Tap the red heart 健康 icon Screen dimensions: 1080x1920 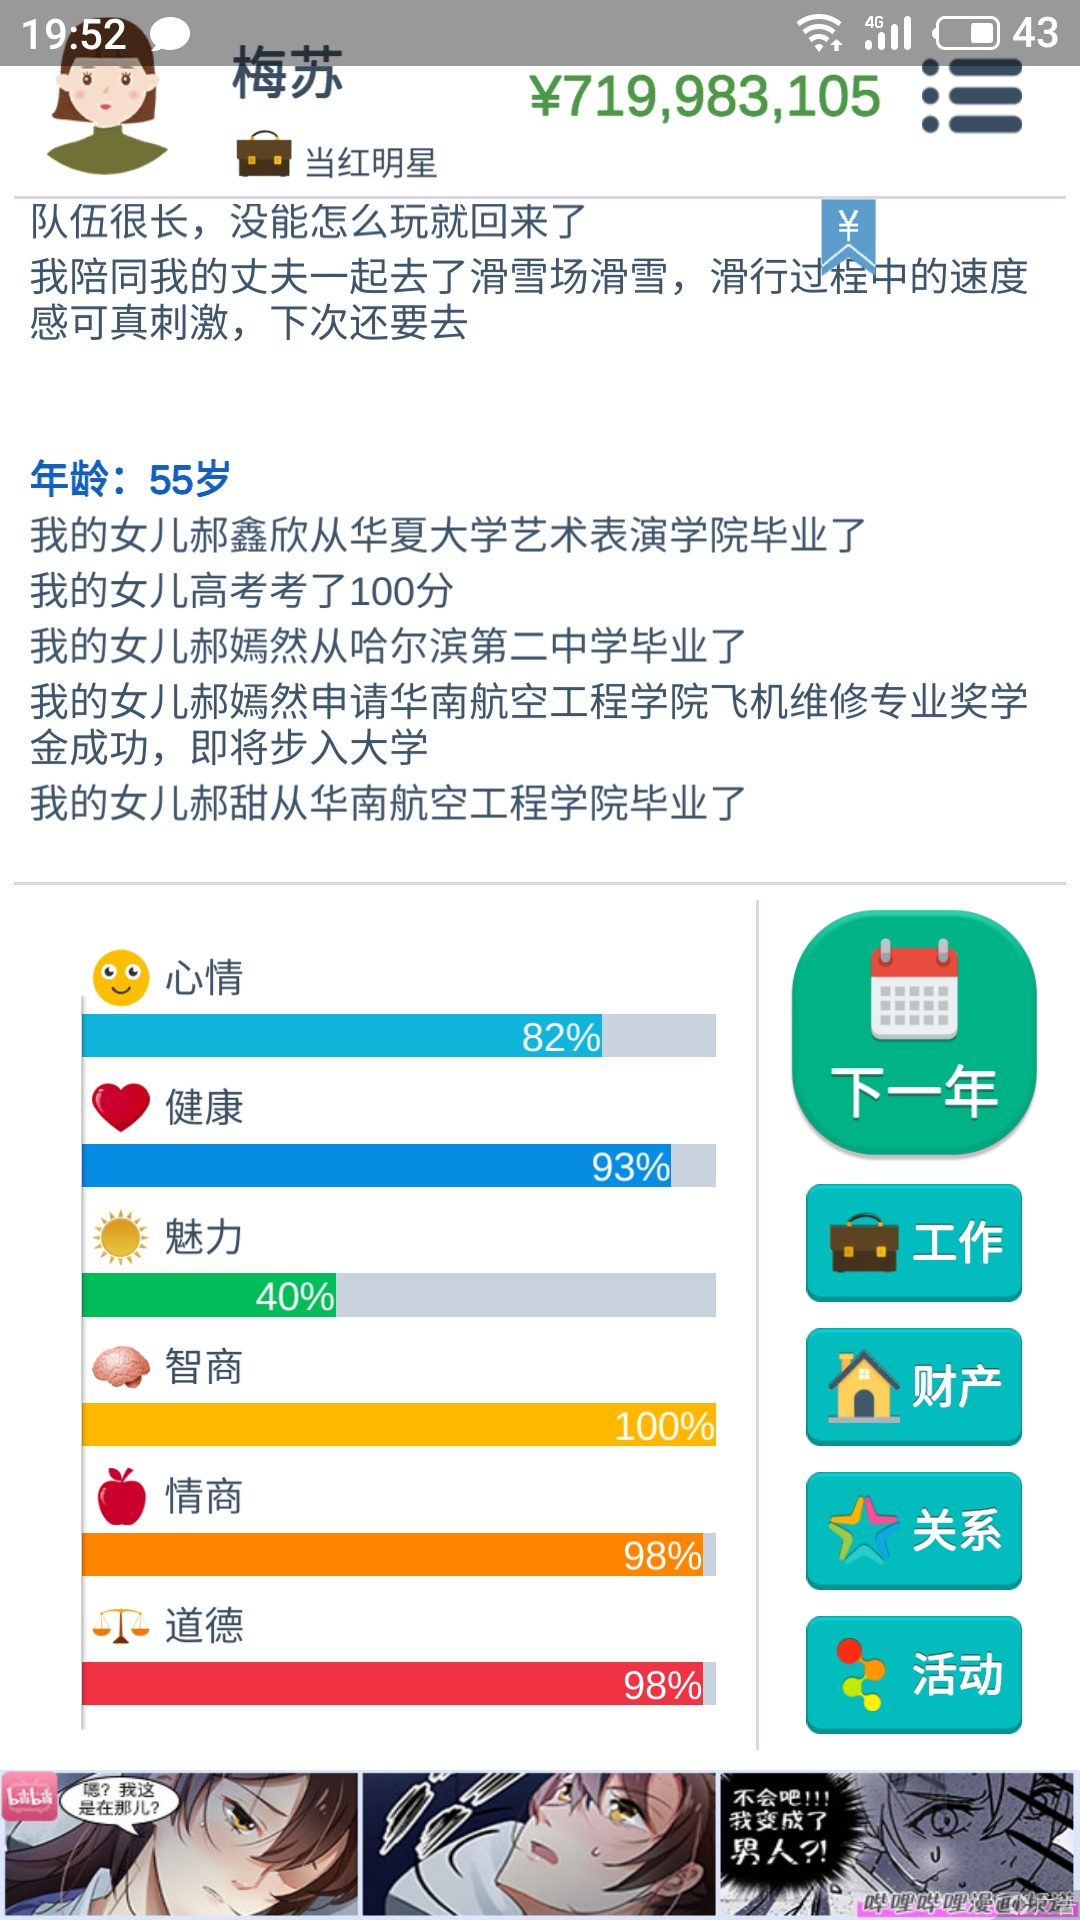pyautogui.click(x=121, y=1107)
